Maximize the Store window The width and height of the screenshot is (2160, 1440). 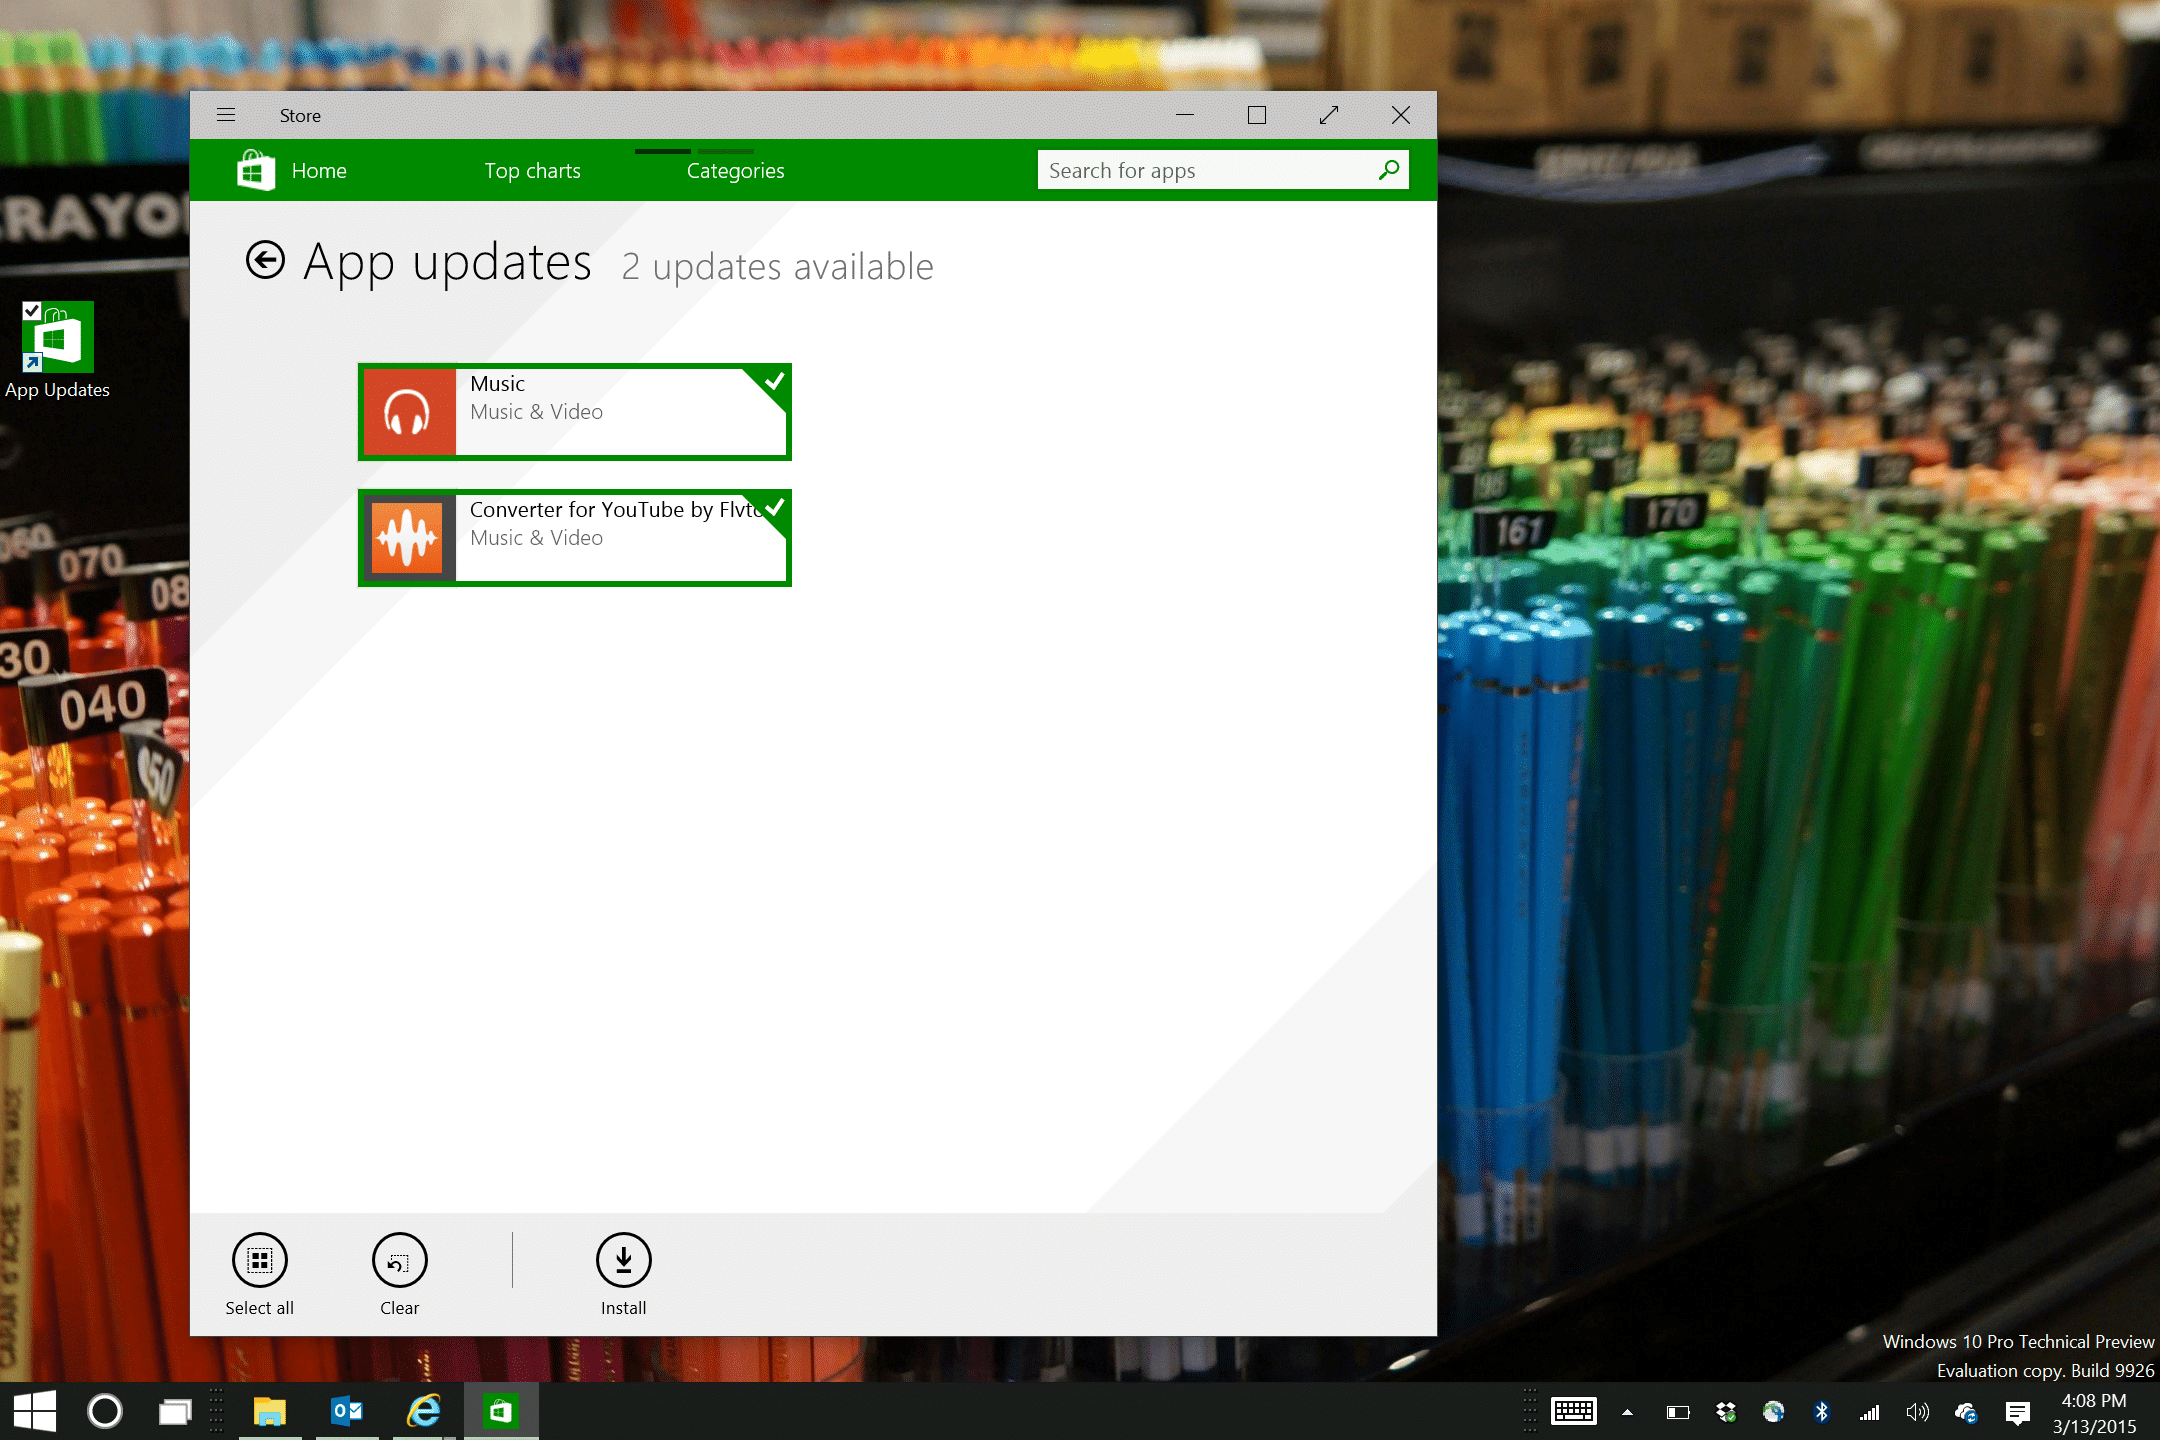point(1257,115)
